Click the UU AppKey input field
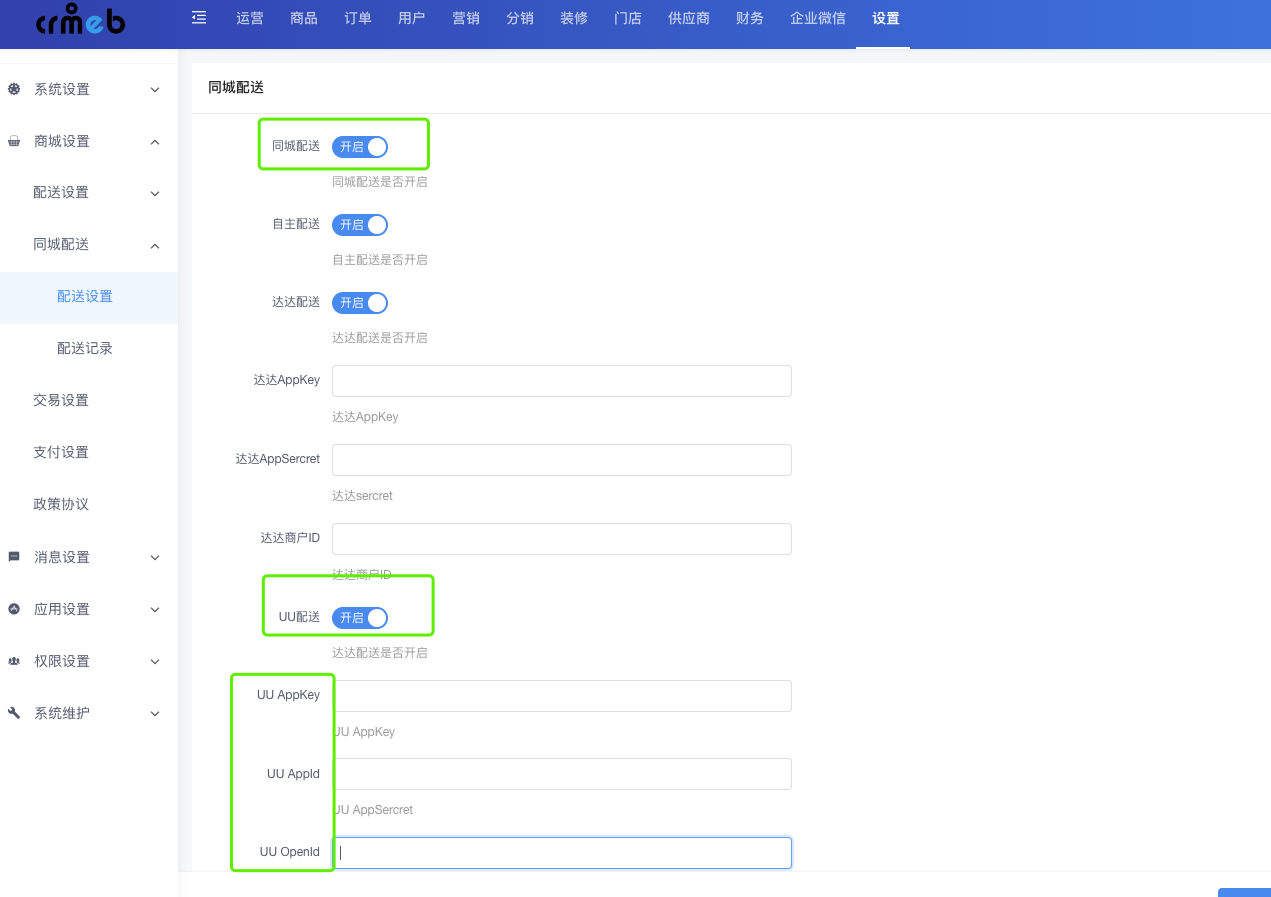Screen dimensions: 1271x897 (562, 696)
